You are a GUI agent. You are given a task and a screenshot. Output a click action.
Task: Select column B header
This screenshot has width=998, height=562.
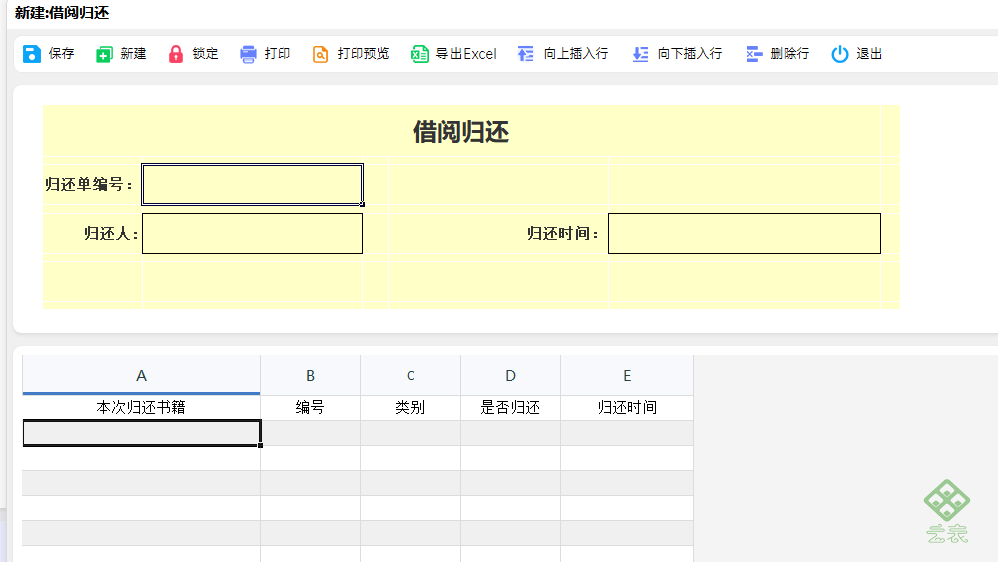(311, 376)
